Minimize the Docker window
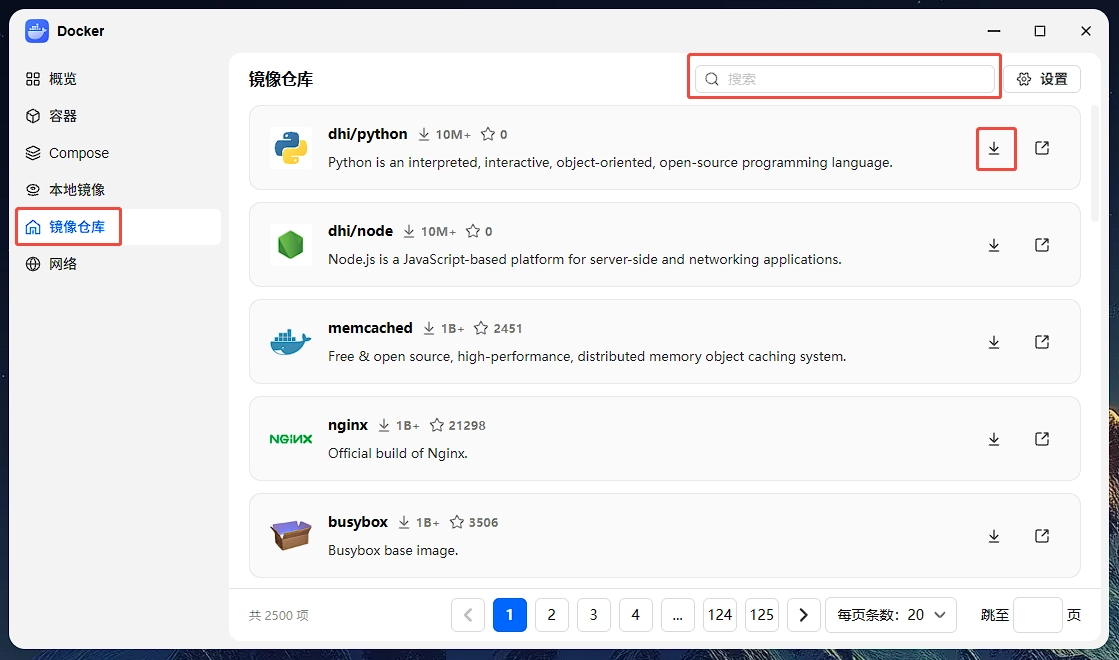Viewport: 1119px width, 660px height. [993, 31]
